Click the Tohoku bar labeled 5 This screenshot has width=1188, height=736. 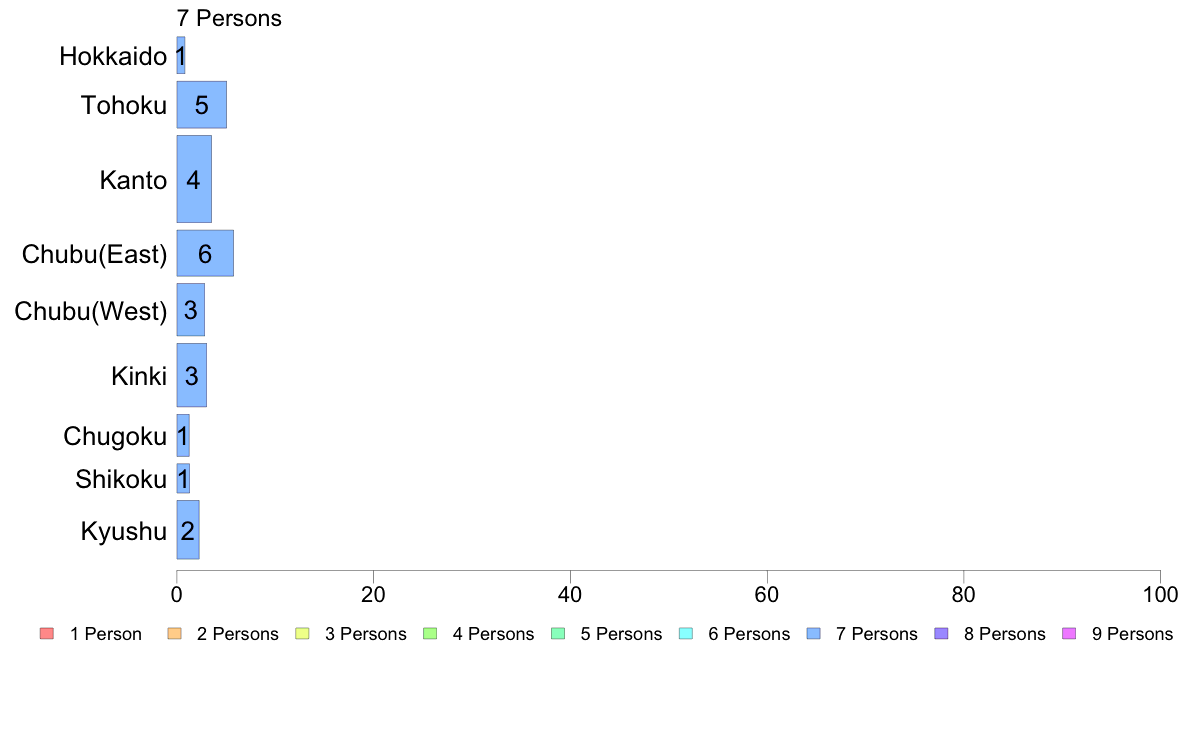pos(202,105)
